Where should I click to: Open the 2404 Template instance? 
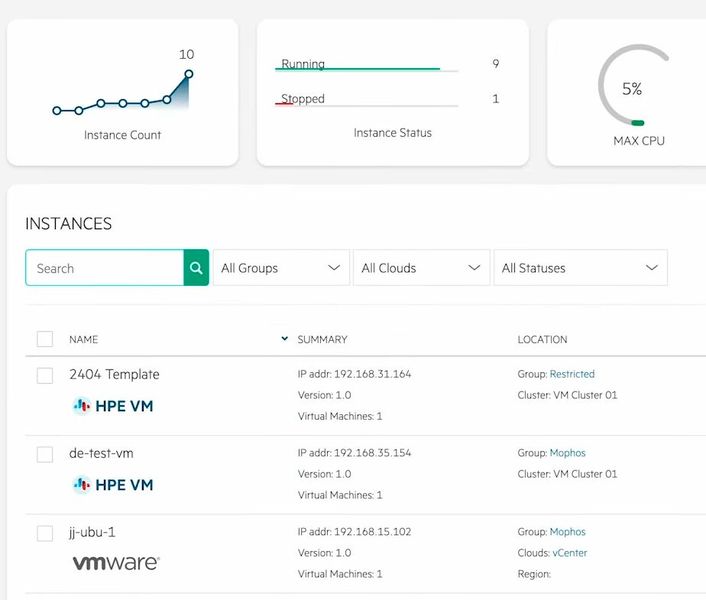[x=114, y=374]
